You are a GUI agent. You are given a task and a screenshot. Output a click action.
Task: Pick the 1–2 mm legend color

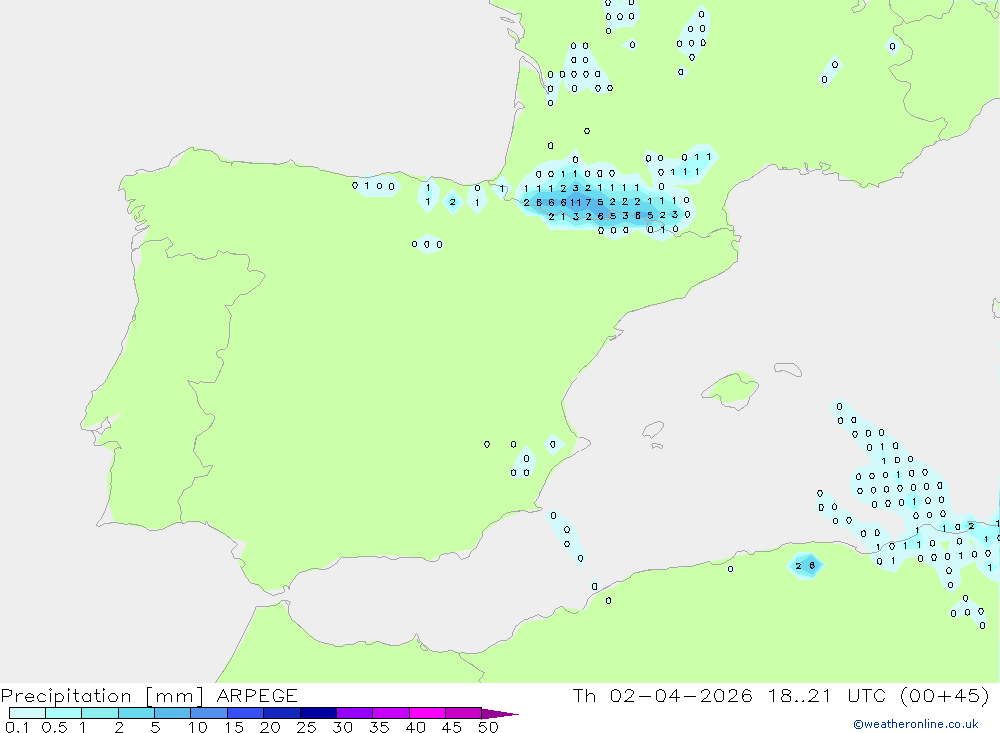99,713
